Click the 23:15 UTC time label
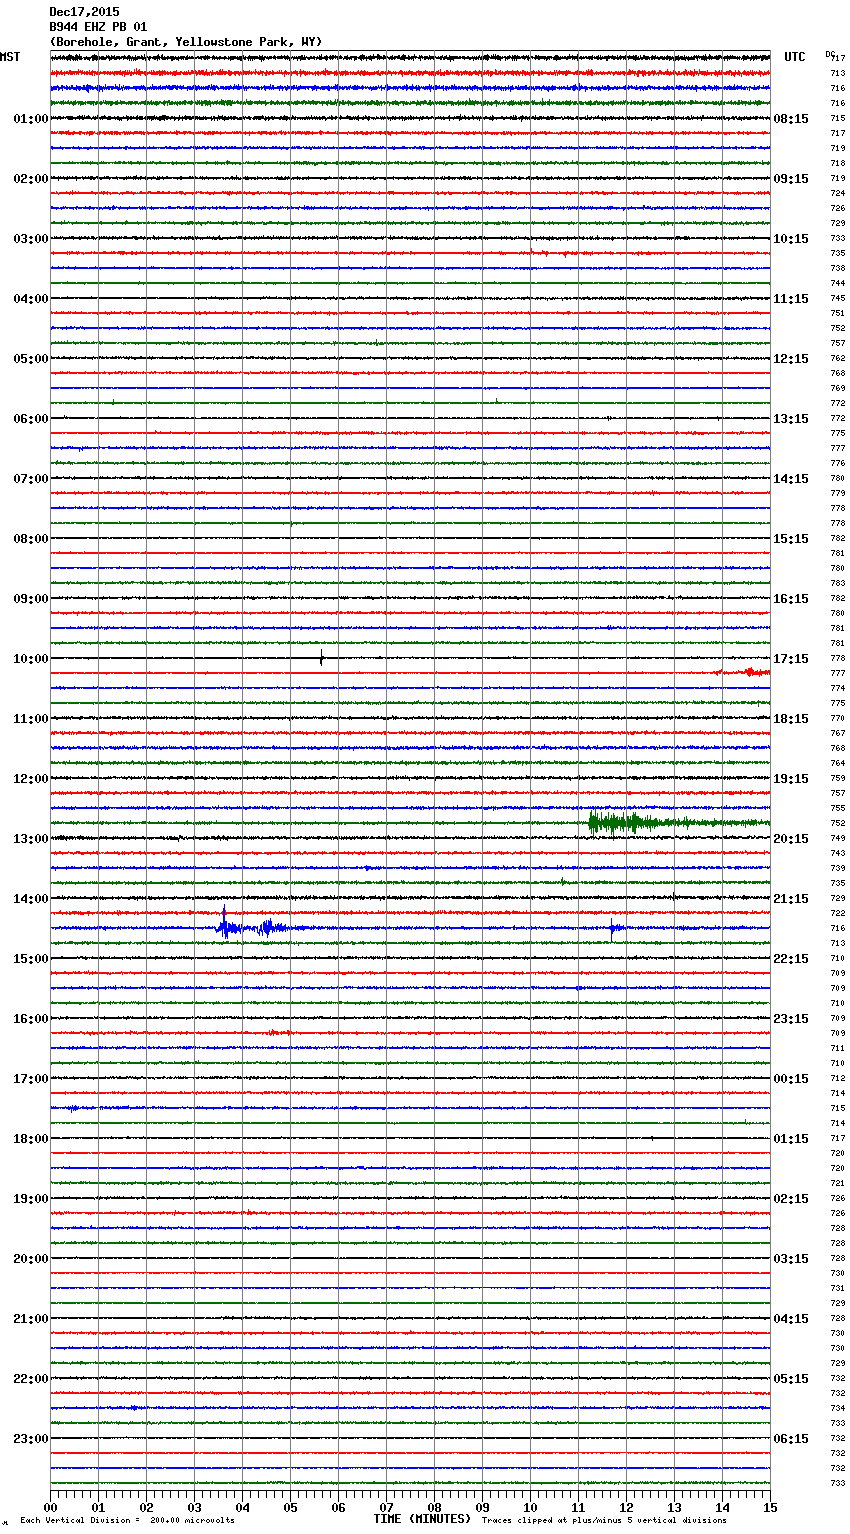 click(x=791, y=1019)
